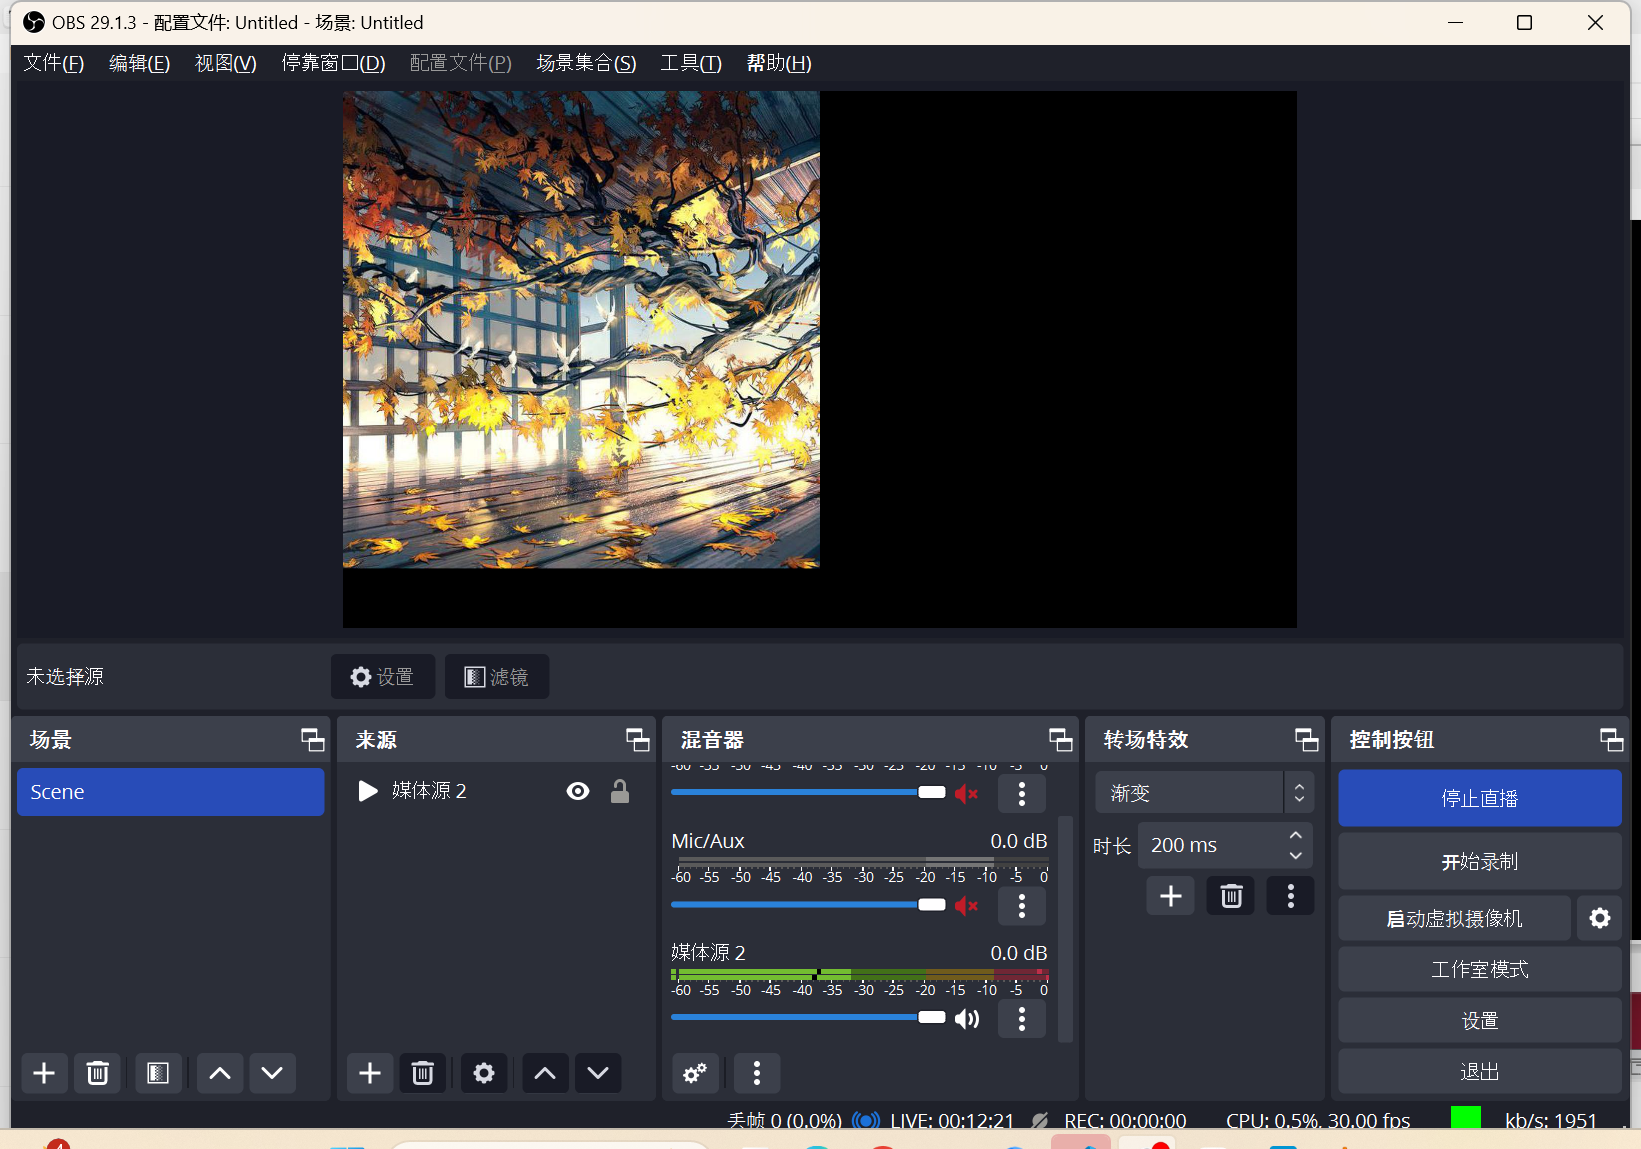The image size is (1641, 1149).
Task: Toggle visibility eye of 媒体源 2
Action: click(x=578, y=791)
